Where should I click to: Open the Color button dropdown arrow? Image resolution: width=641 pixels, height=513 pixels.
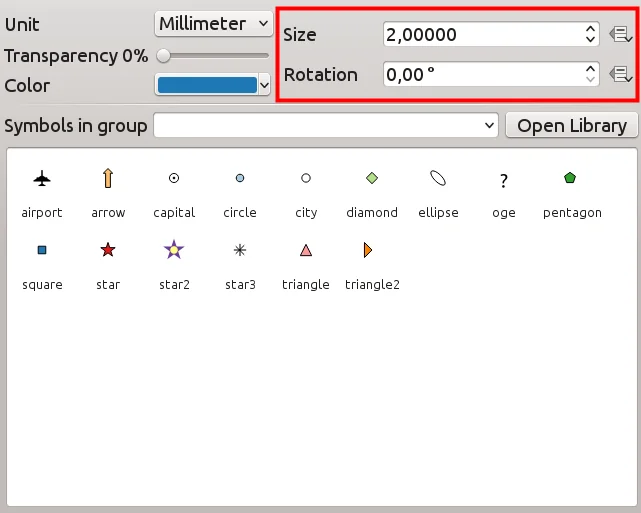[x=265, y=86]
